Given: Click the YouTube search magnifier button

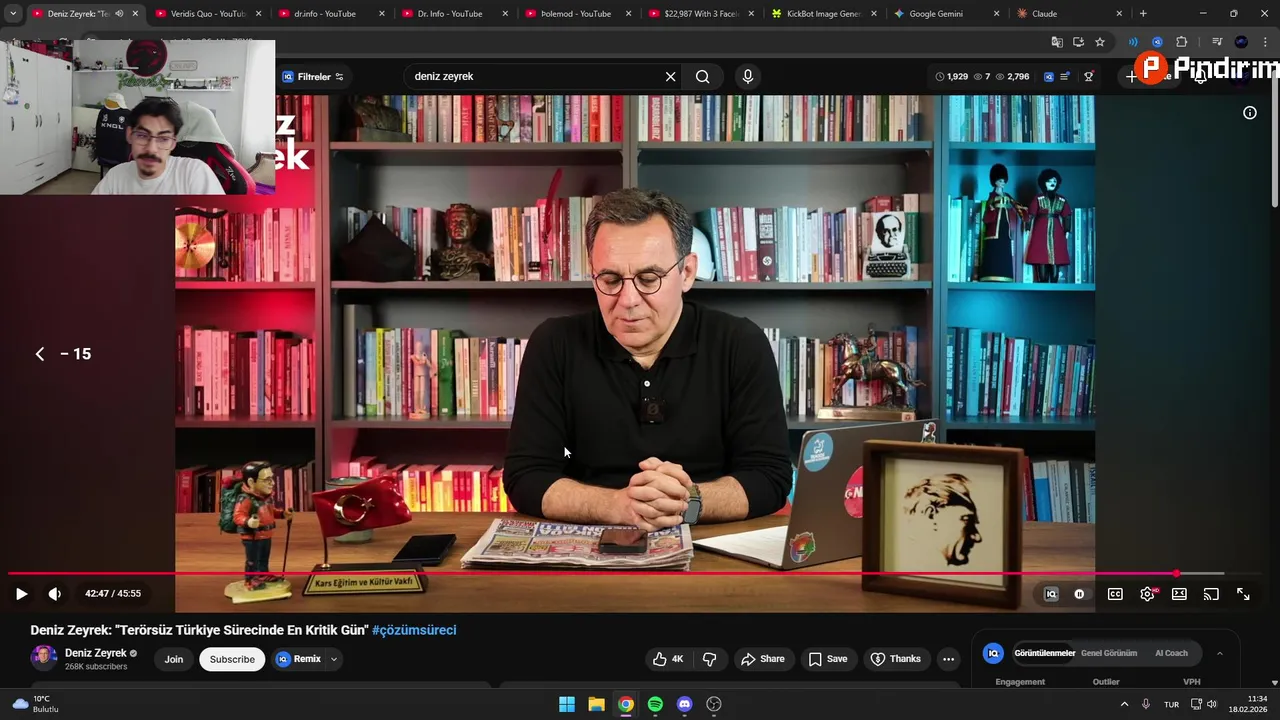Looking at the screenshot, I should pos(702,77).
